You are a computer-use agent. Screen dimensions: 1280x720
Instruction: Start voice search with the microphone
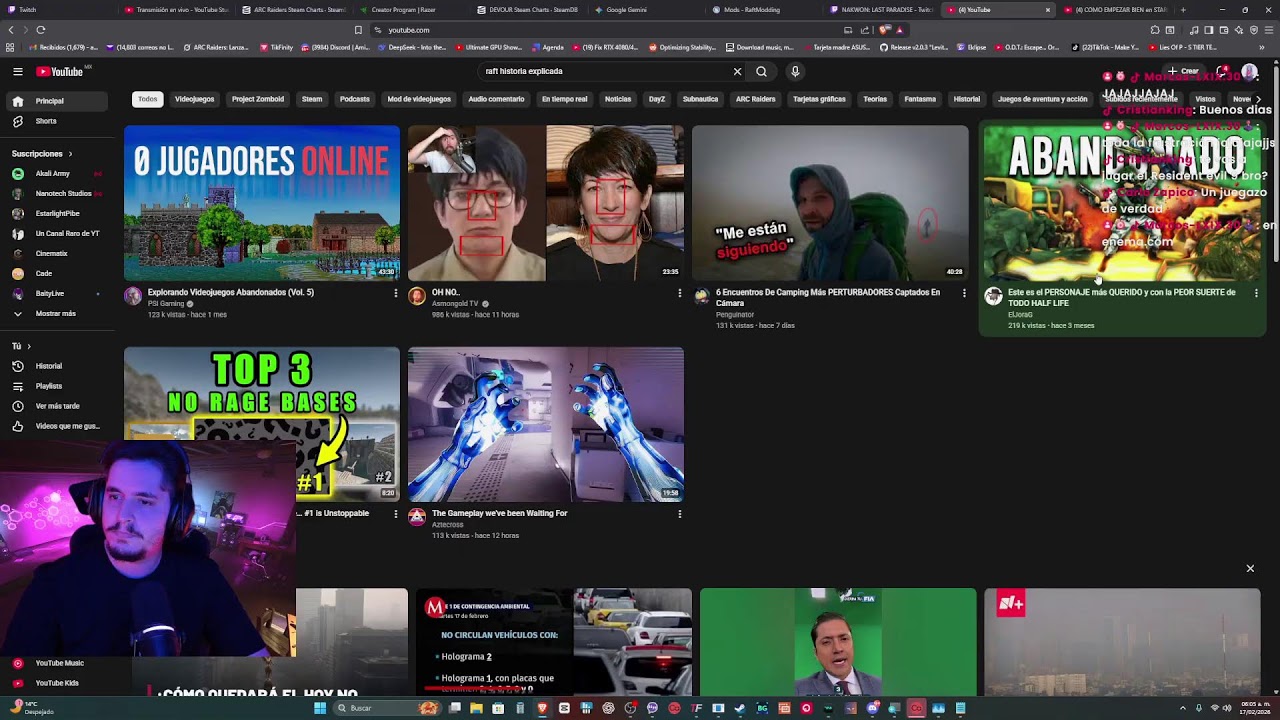pyautogui.click(x=795, y=71)
